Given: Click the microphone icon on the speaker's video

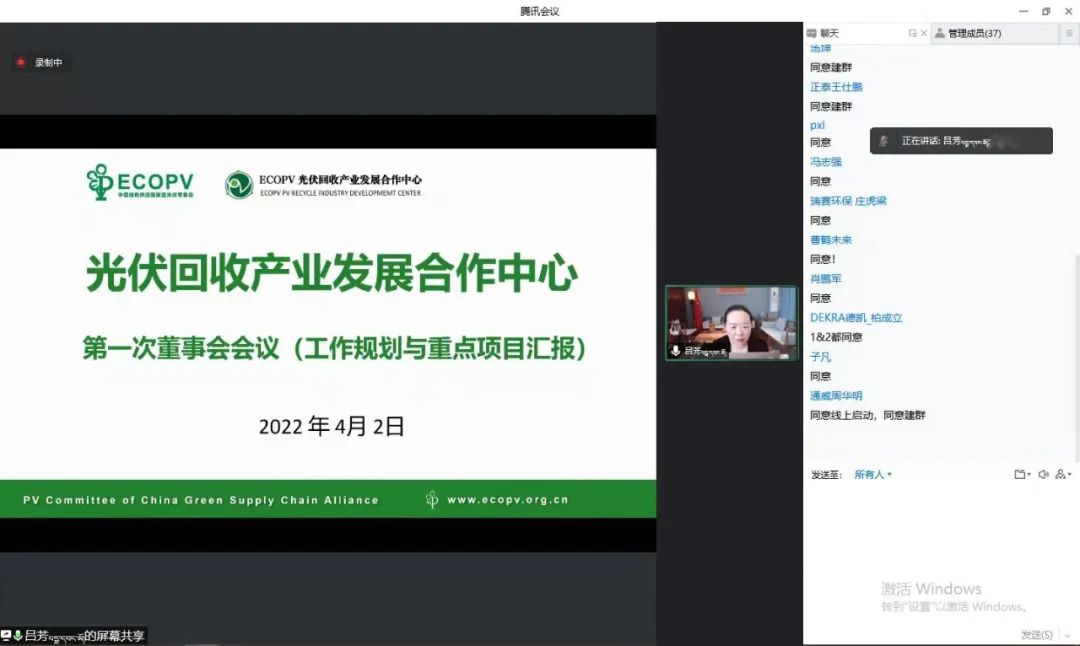Looking at the screenshot, I should coord(676,351).
